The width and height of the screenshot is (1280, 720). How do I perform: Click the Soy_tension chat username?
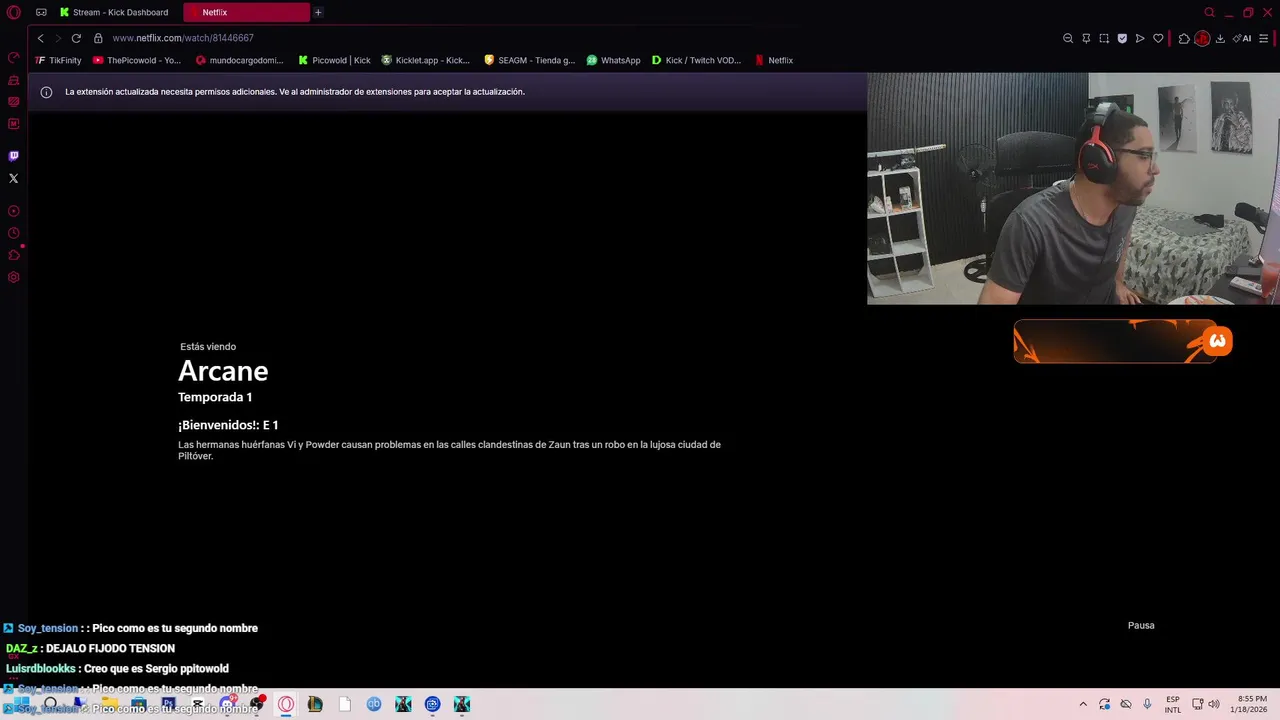click(48, 628)
